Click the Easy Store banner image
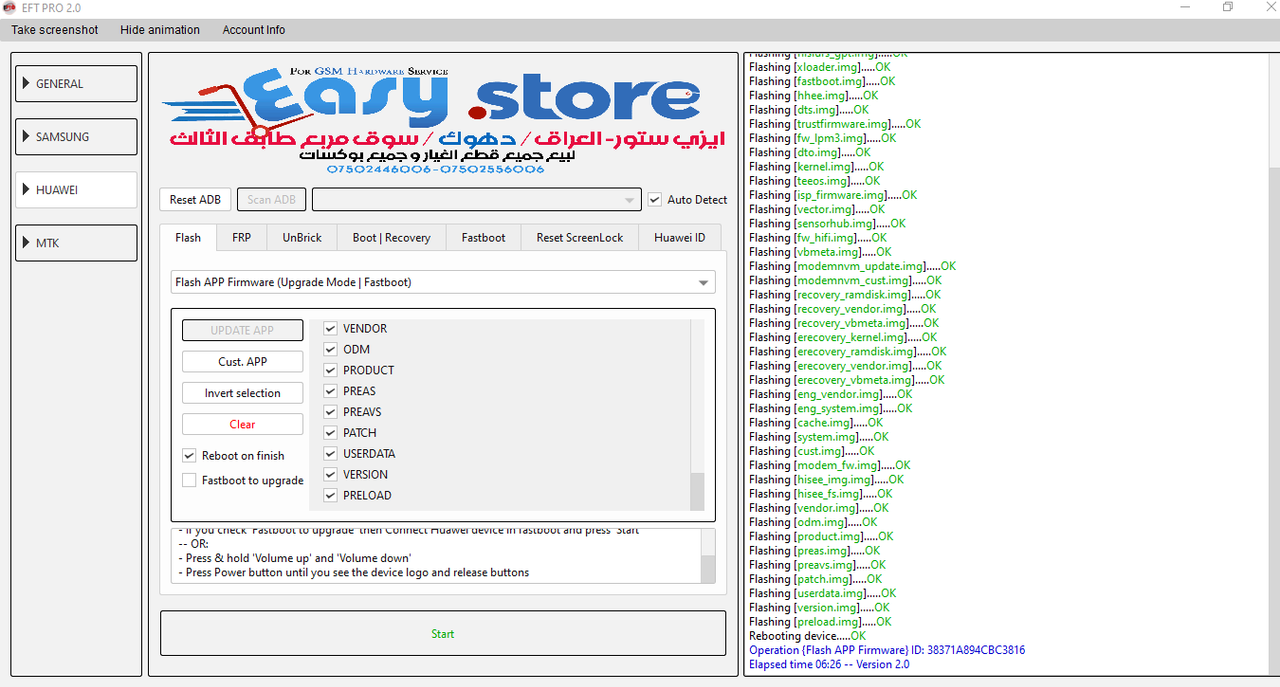The width and height of the screenshot is (1280, 687). coord(443,120)
